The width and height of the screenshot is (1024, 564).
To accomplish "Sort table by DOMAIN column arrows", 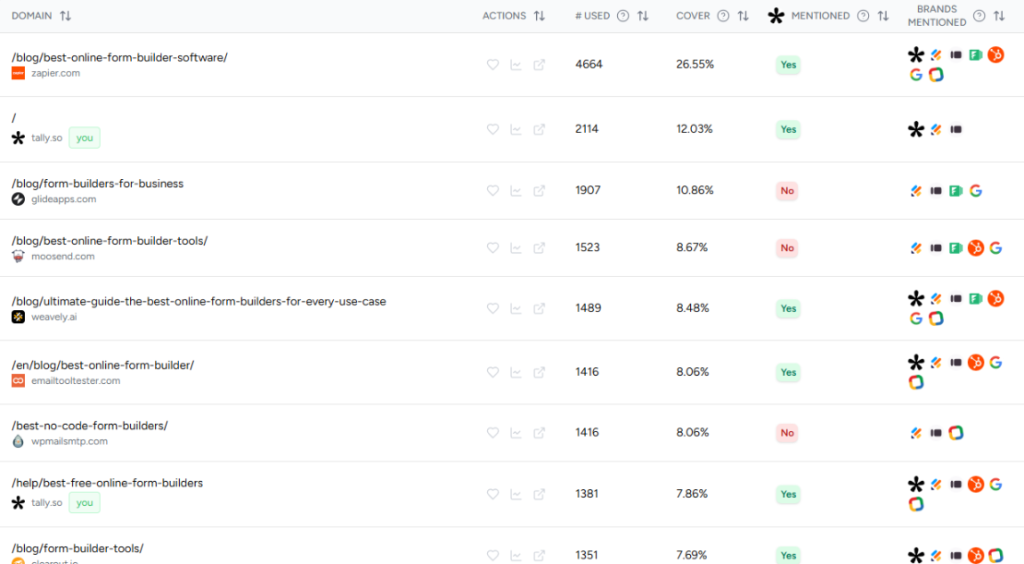I will pyautogui.click(x=66, y=16).
